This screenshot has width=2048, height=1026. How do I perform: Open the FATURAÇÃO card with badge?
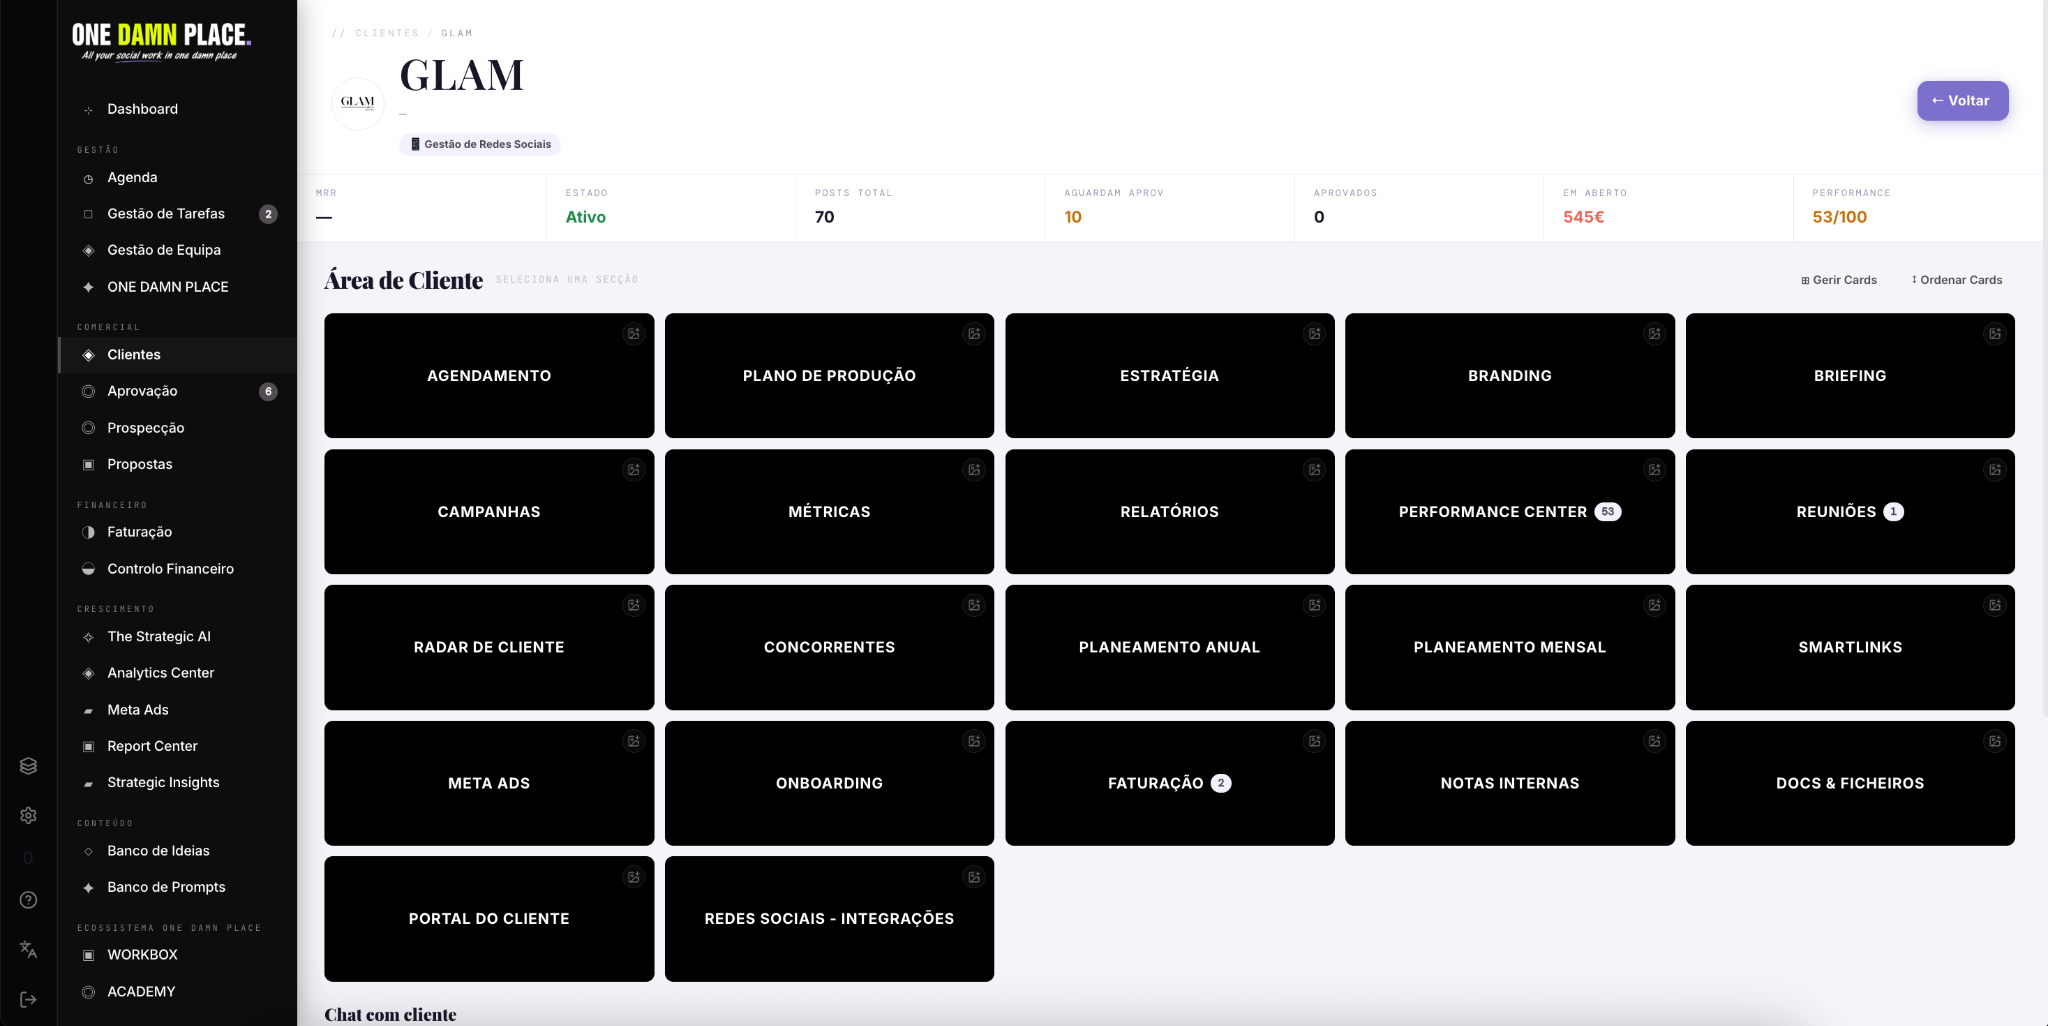[1169, 784]
